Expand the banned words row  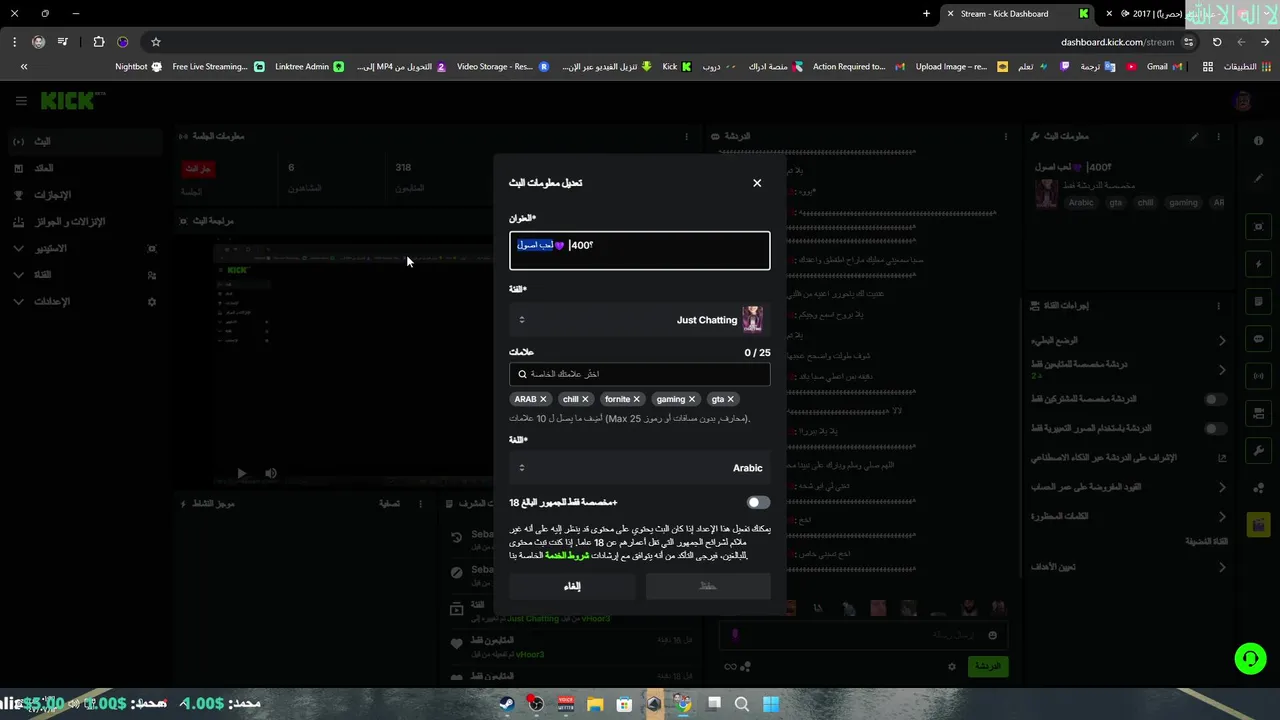[1129, 516]
